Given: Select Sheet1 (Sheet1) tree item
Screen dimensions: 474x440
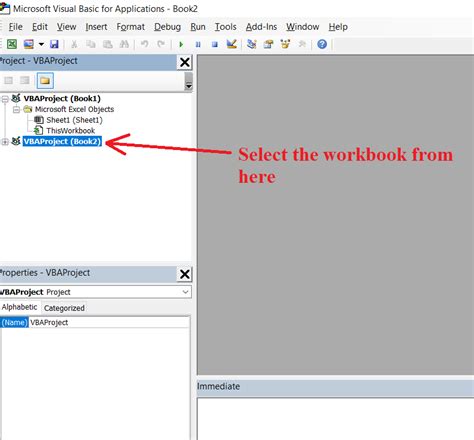Looking at the screenshot, I should click(74, 120).
